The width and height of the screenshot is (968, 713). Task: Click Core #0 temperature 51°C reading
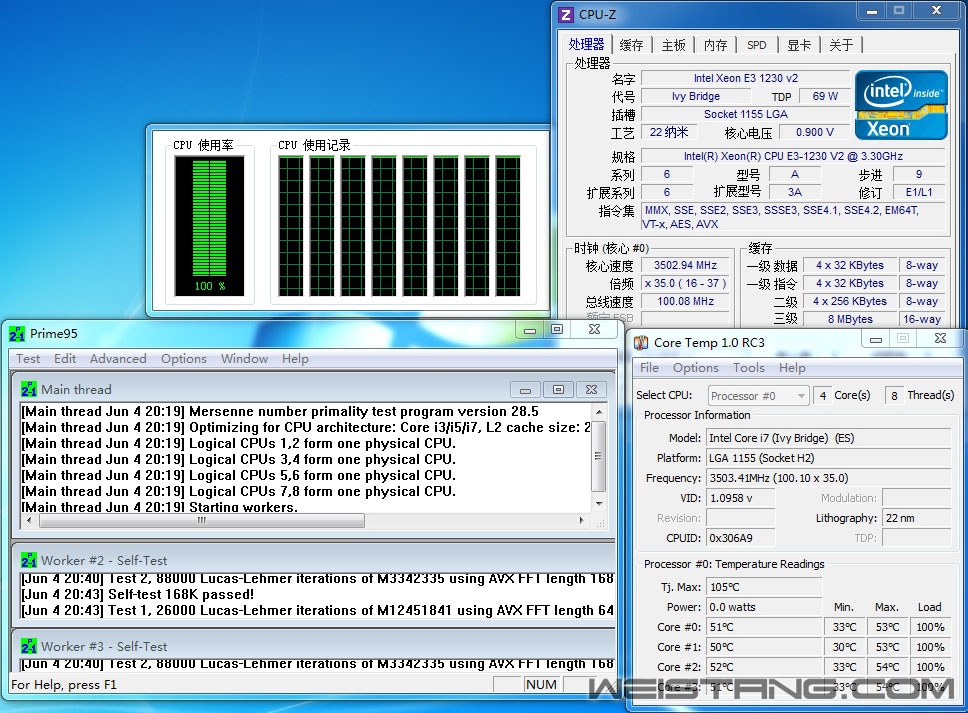(764, 627)
